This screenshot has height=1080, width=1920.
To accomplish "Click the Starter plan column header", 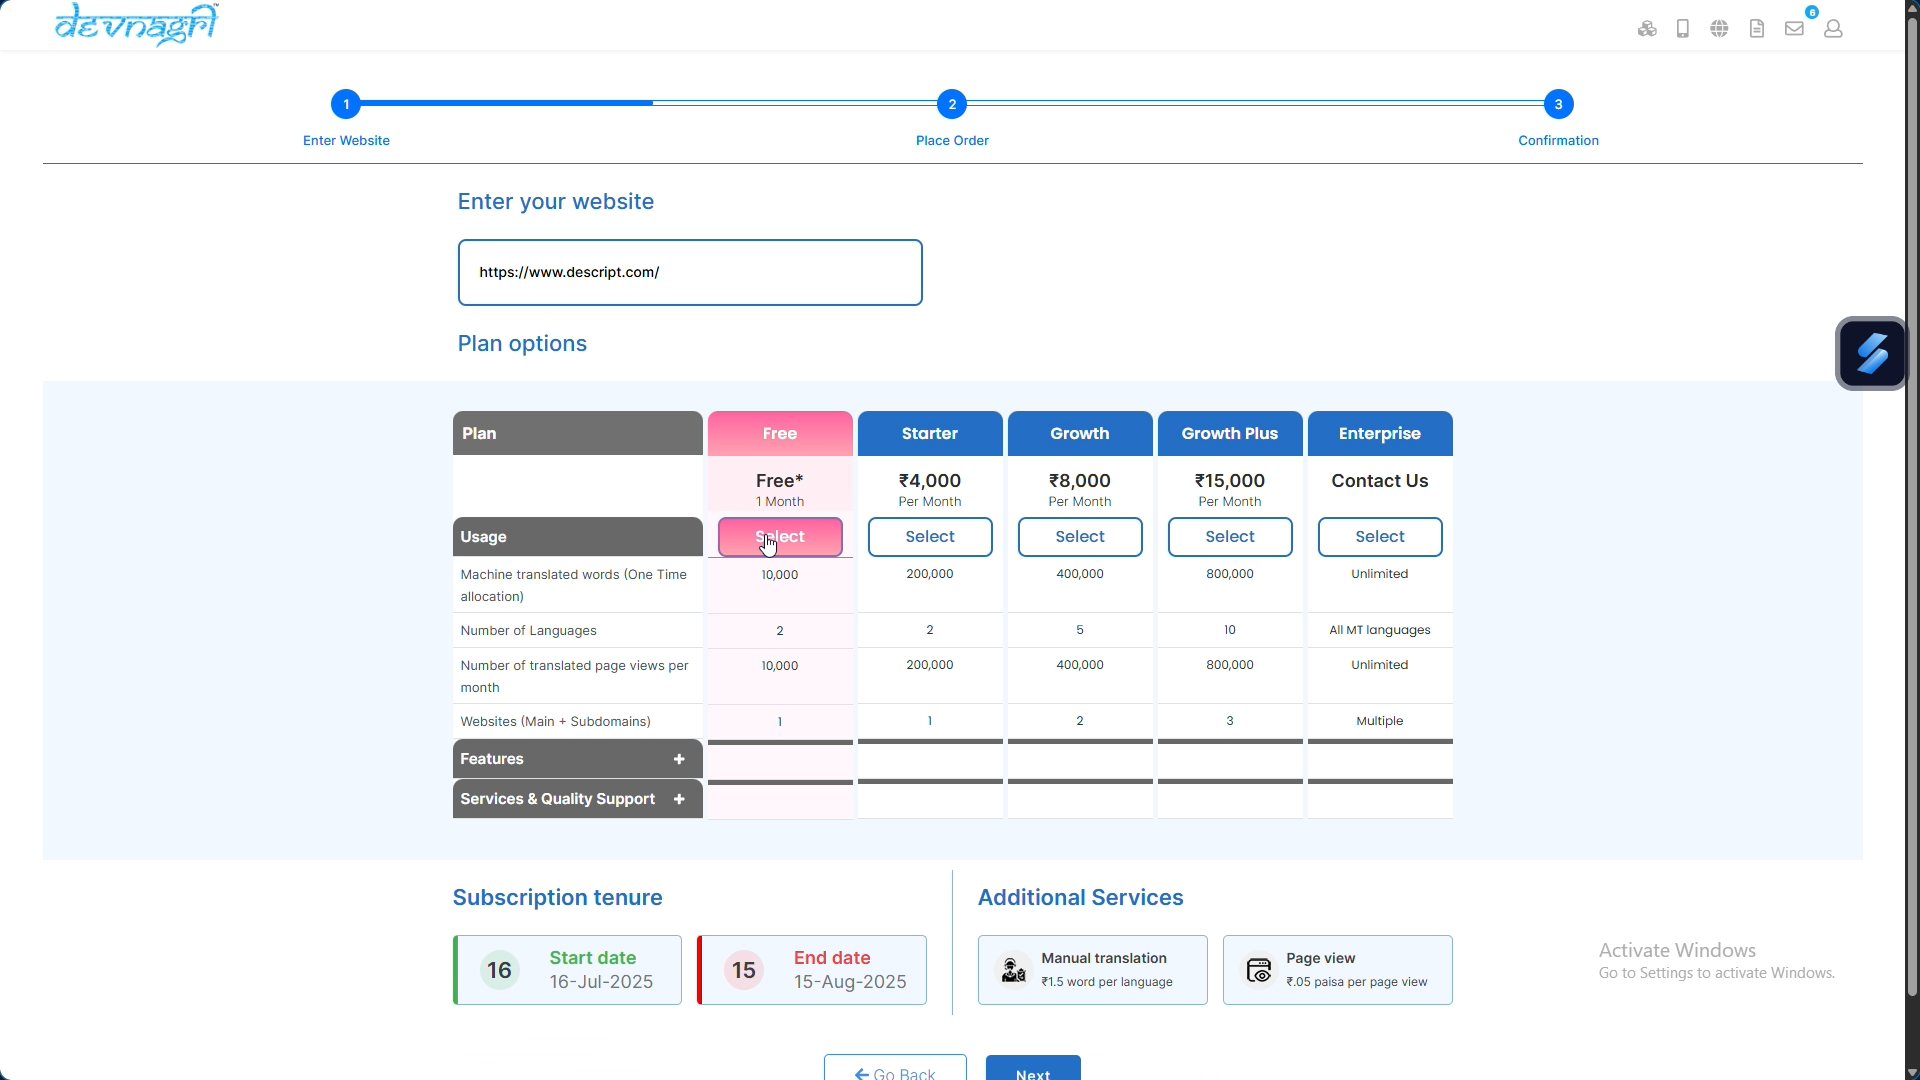I will click(x=930, y=433).
